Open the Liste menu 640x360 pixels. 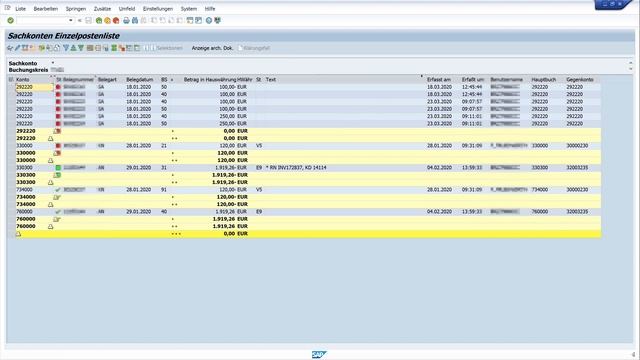pos(20,9)
